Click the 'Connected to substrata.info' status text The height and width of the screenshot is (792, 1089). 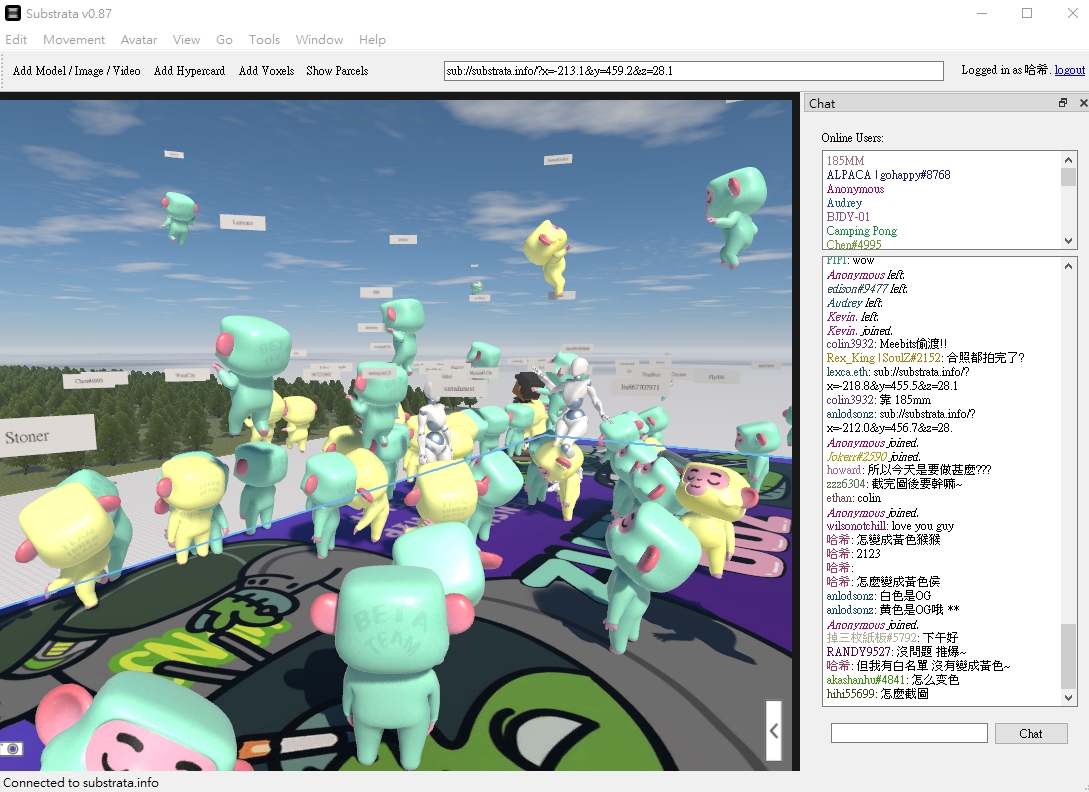coord(81,782)
